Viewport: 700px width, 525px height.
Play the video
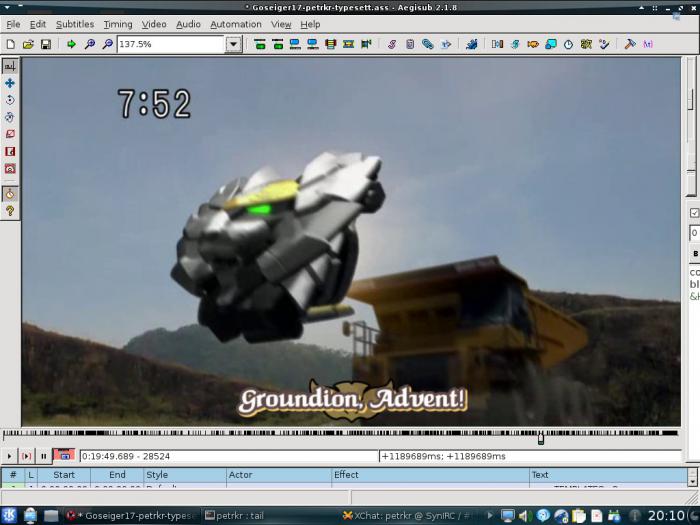[9, 456]
